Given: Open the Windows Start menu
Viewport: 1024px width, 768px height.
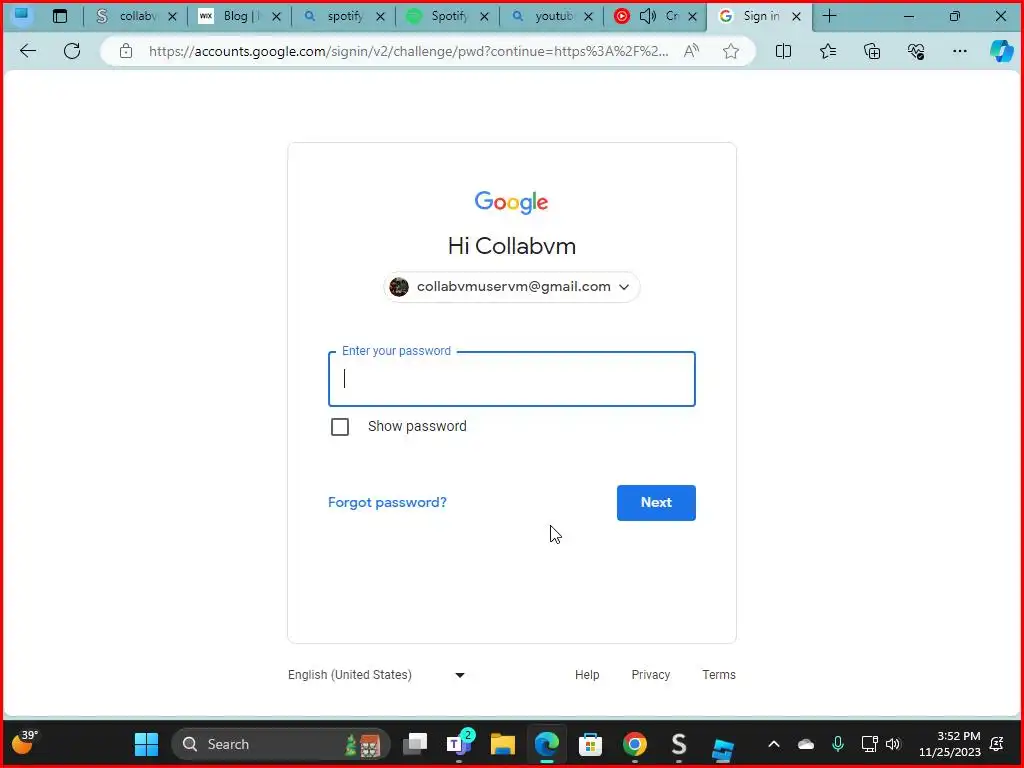Looking at the screenshot, I should coord(146,744).
